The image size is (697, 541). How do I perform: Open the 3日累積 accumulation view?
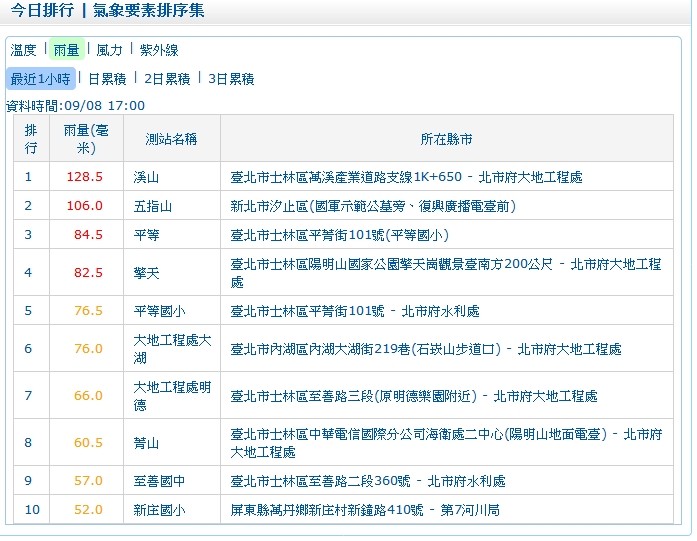point(231,79)
